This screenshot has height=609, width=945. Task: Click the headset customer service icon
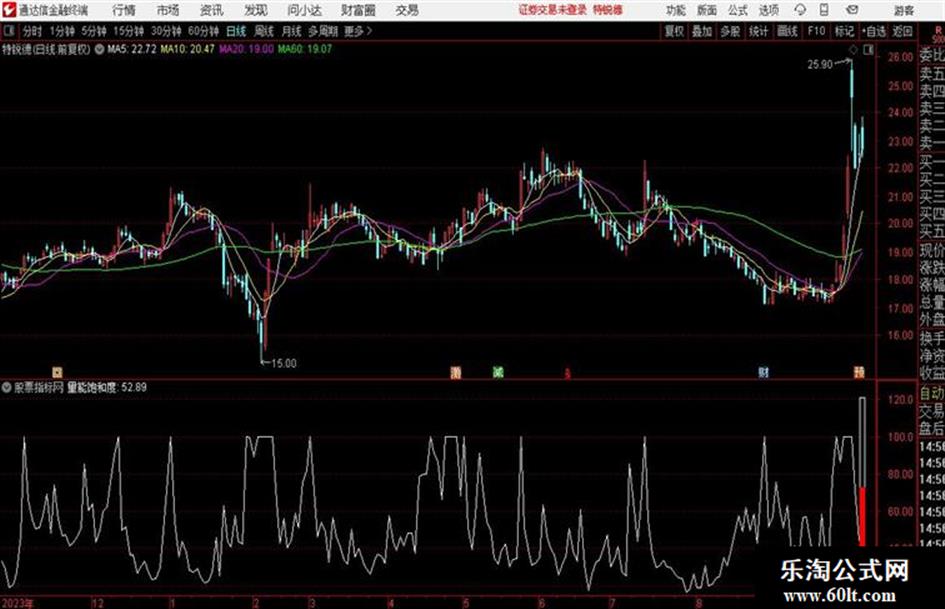click(x=800, y=10)
